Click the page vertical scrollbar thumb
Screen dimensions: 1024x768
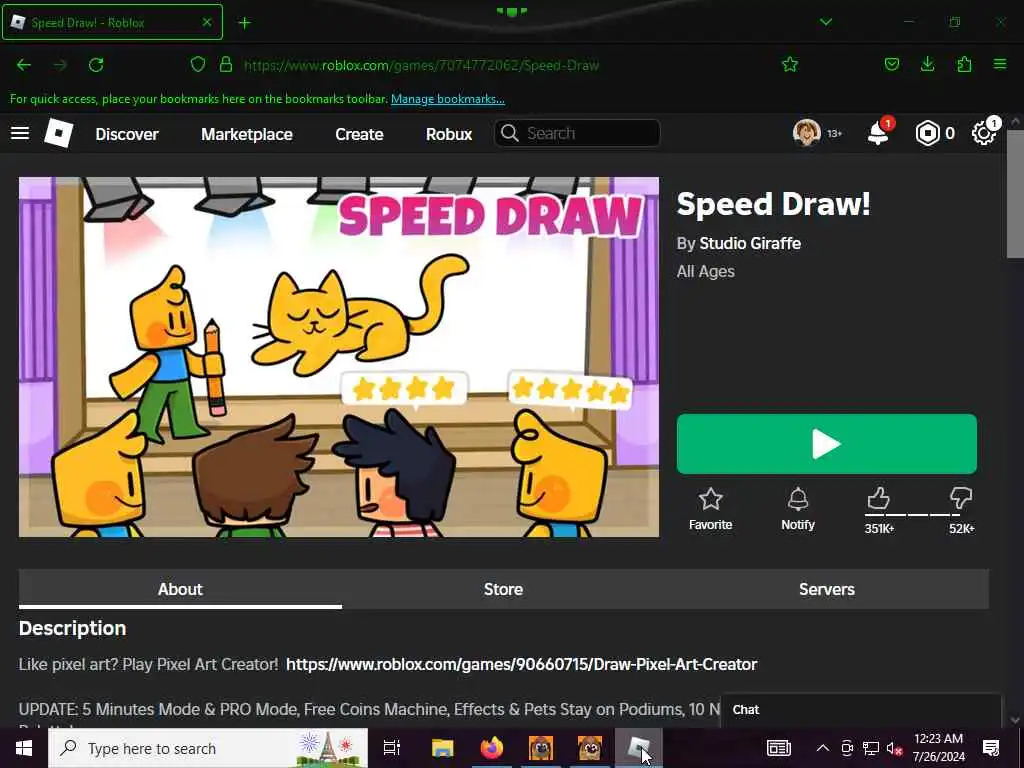(1015, 194)
